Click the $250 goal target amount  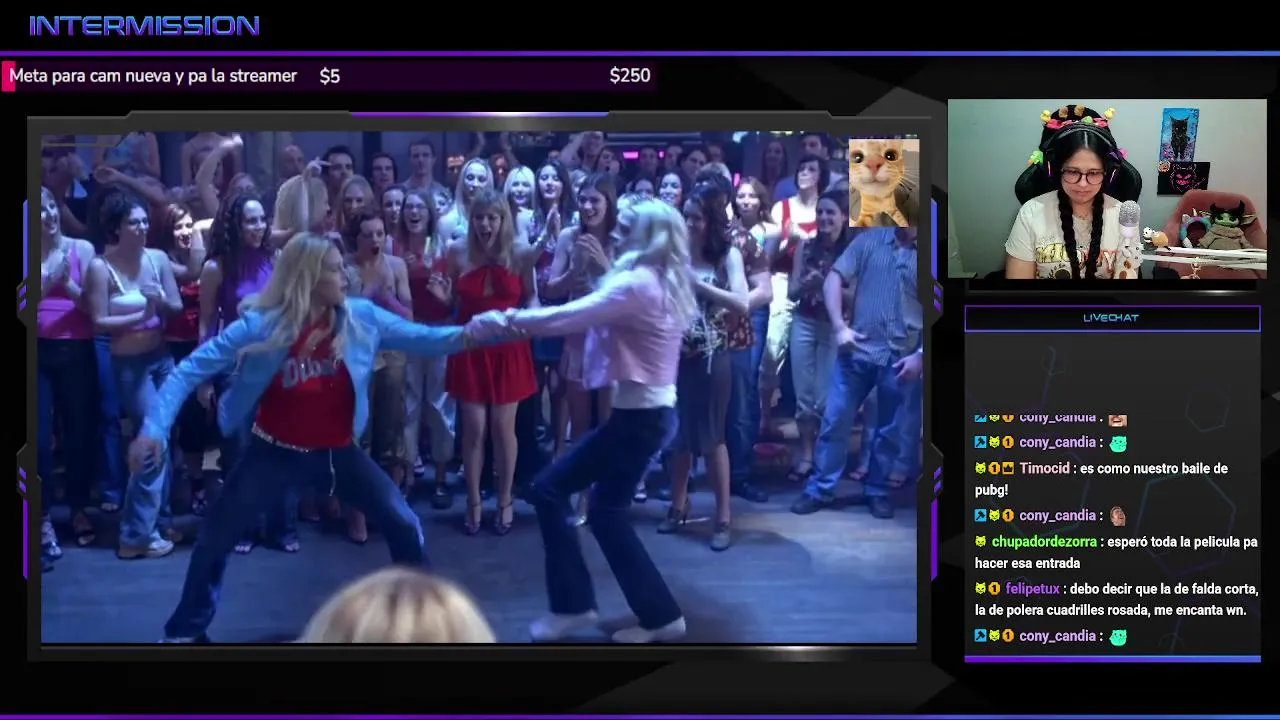pos(630,76)
